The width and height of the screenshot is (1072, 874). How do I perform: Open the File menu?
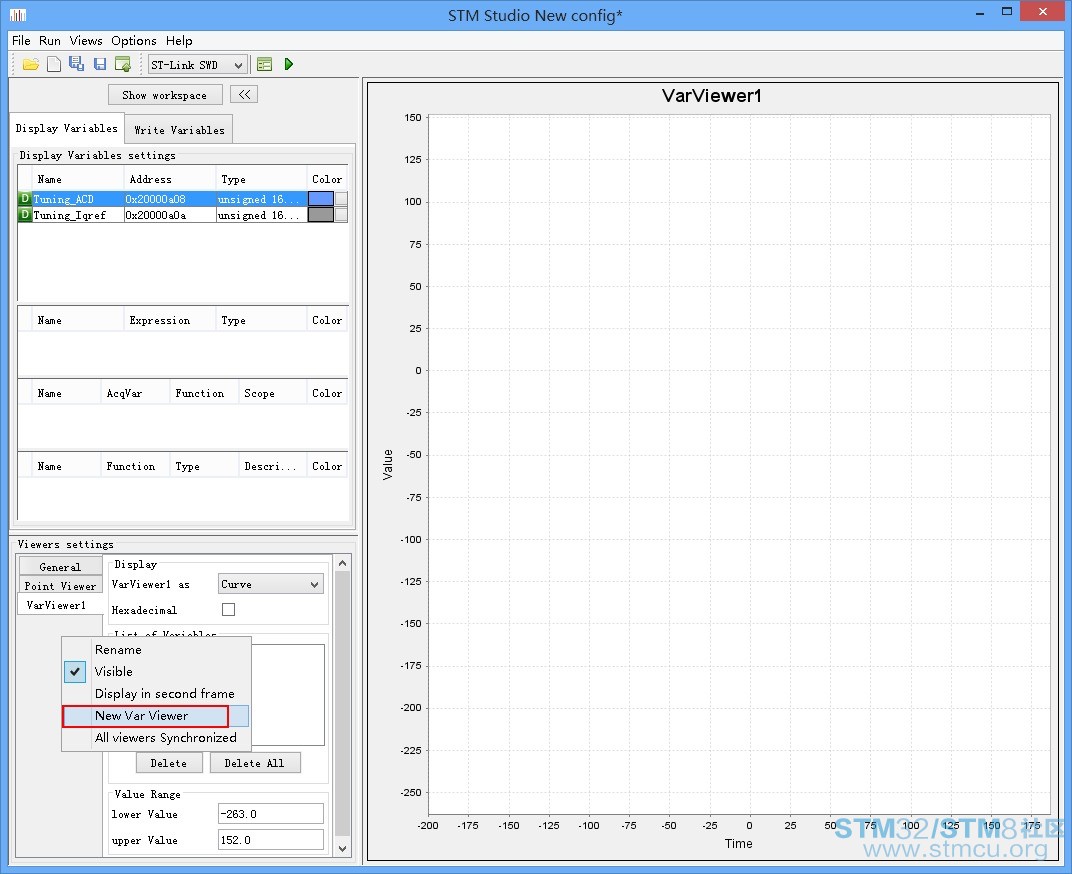tap(21, 40)
